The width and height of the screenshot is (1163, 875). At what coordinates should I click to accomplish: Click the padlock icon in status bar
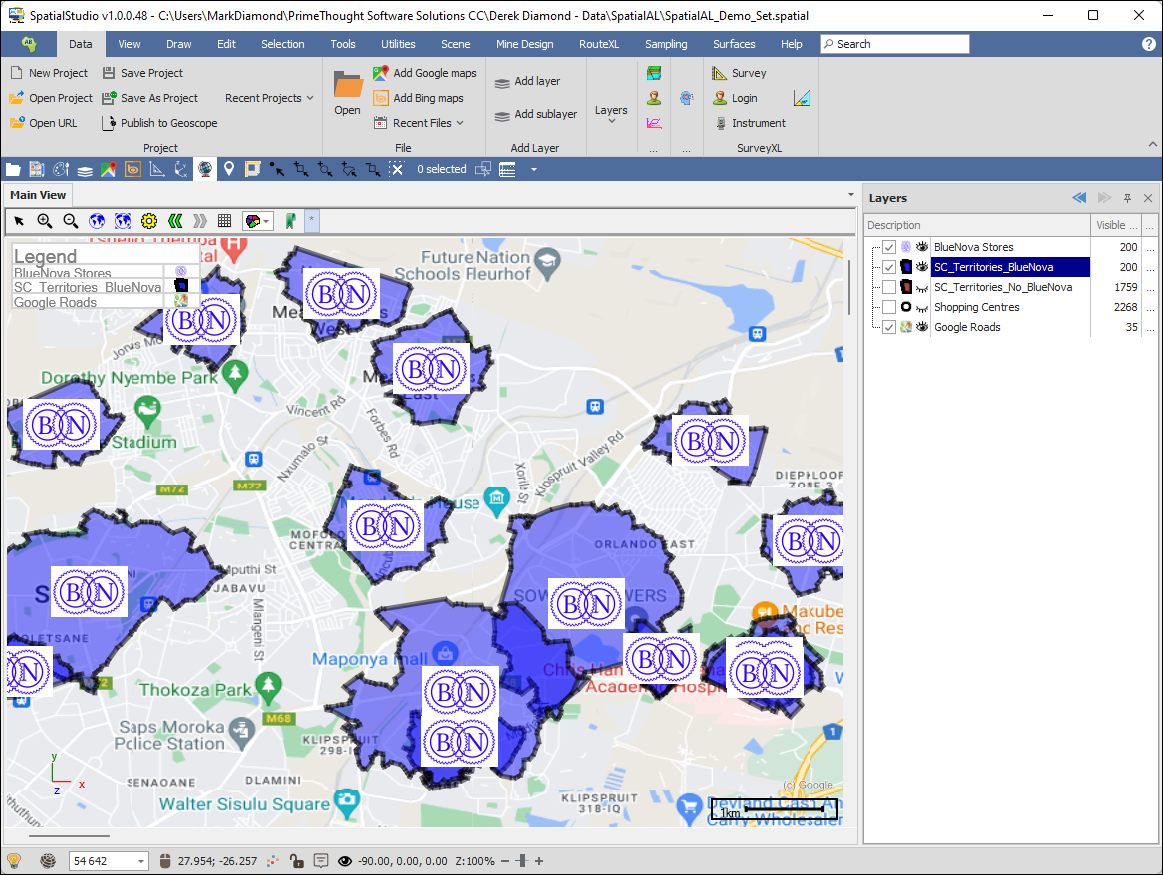tap(296, 860)
